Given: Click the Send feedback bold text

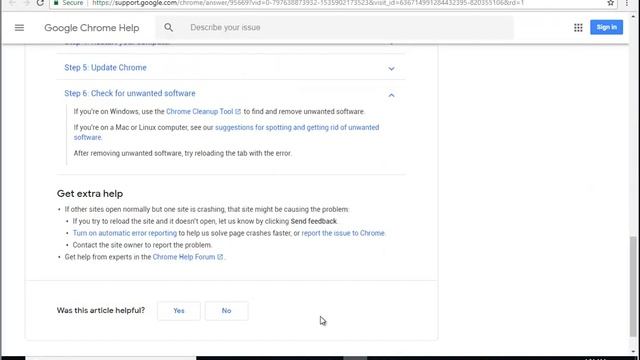Looking at the screenshot, I should click(313, 221).
